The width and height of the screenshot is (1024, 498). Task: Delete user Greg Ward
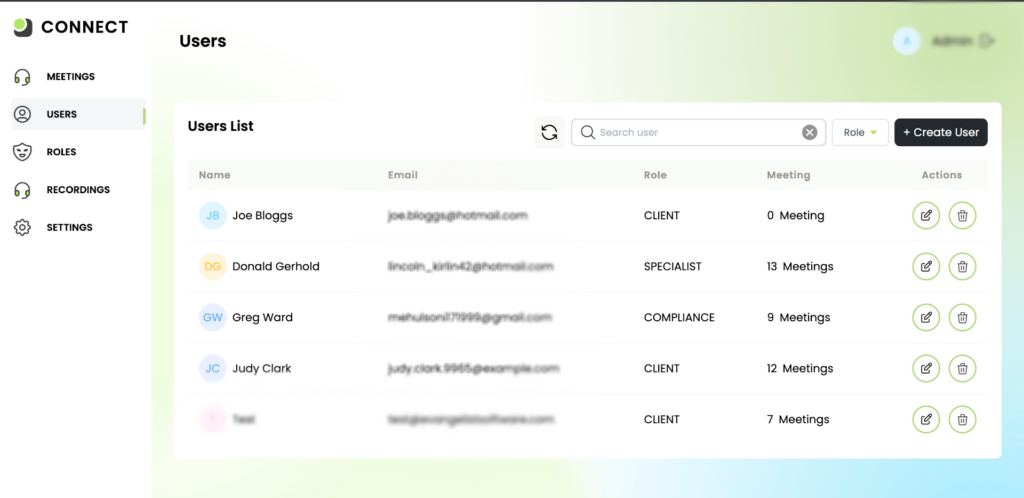962,317
